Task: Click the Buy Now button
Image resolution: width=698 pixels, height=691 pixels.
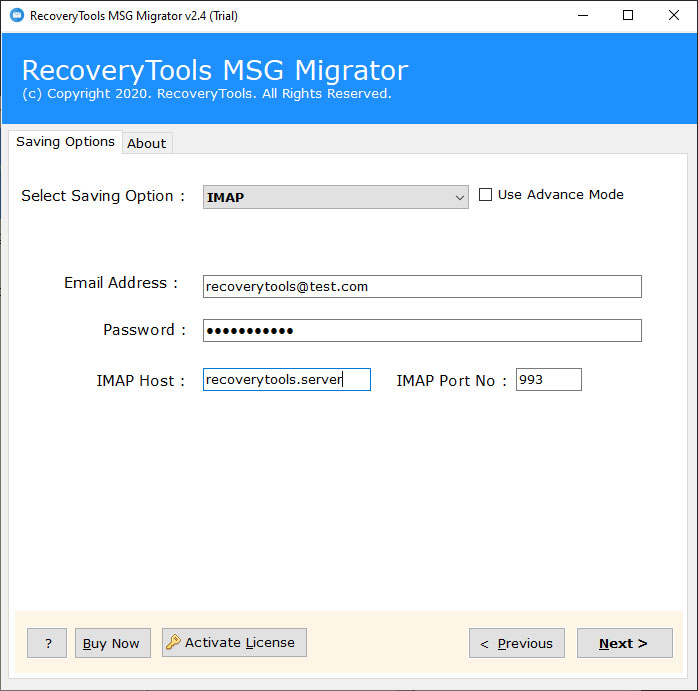Action: pyautogui.click(x=113, y=643)
